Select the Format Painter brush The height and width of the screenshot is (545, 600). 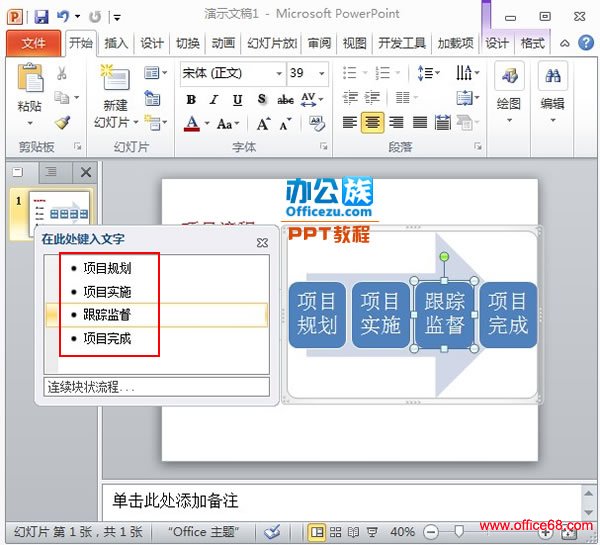pyautogui.click(x=62, y=122)
